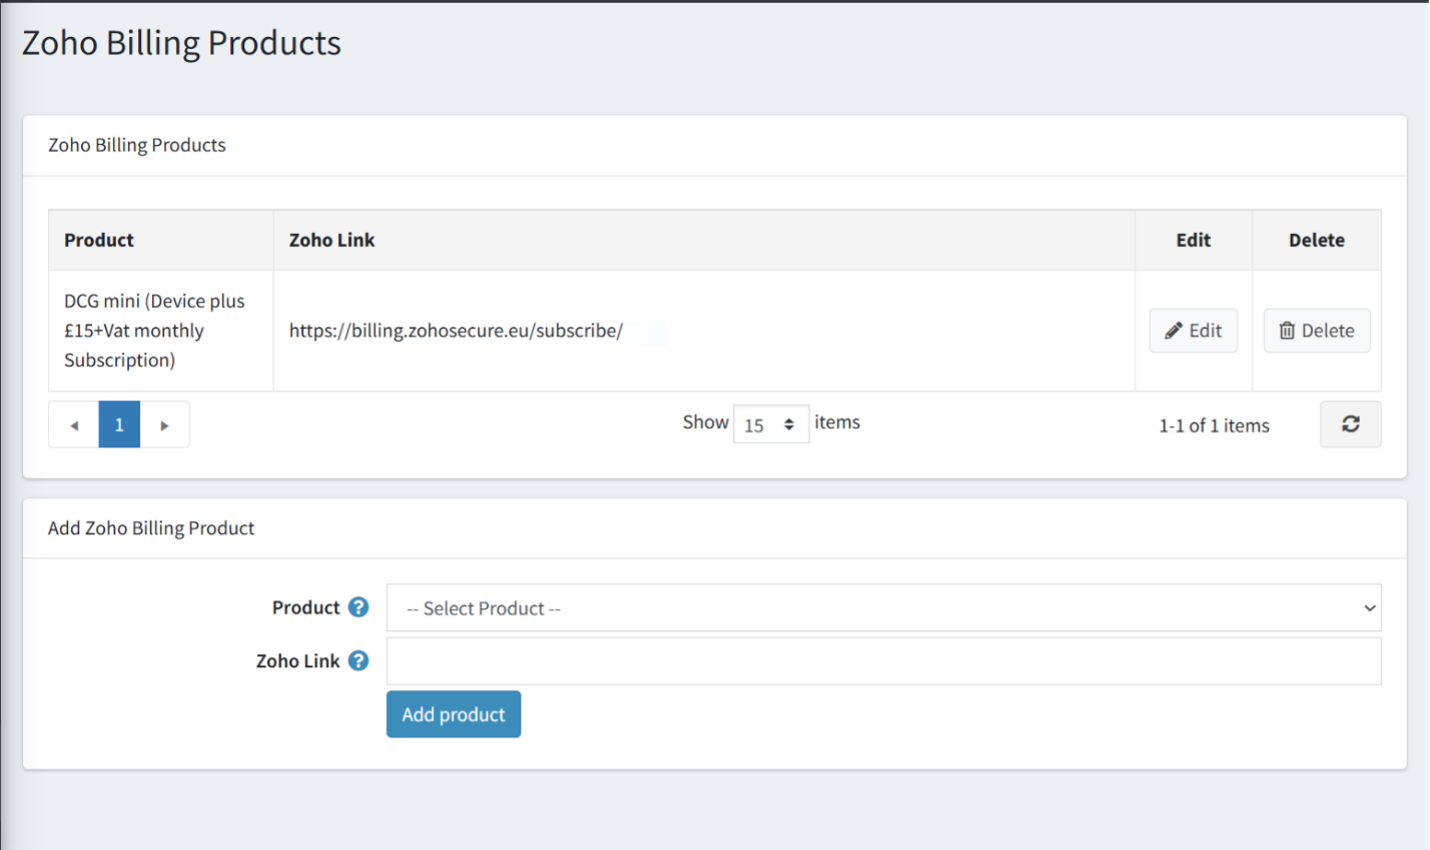Click the refresh grid icon button
The height and width of the screenshot is (850, 1430).
[1350, 424]
